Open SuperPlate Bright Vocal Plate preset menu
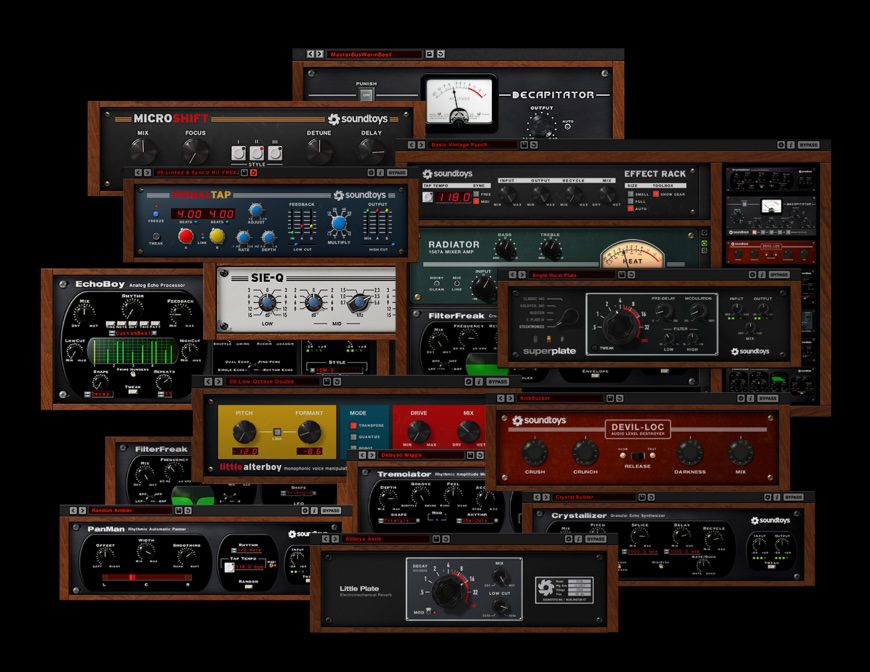This screenshot has height=672, width=870. coord(571,275)
